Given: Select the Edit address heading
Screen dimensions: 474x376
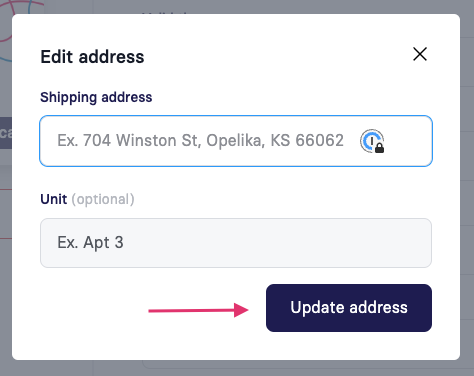Looking at the screenshot, I should pos(92,57).
